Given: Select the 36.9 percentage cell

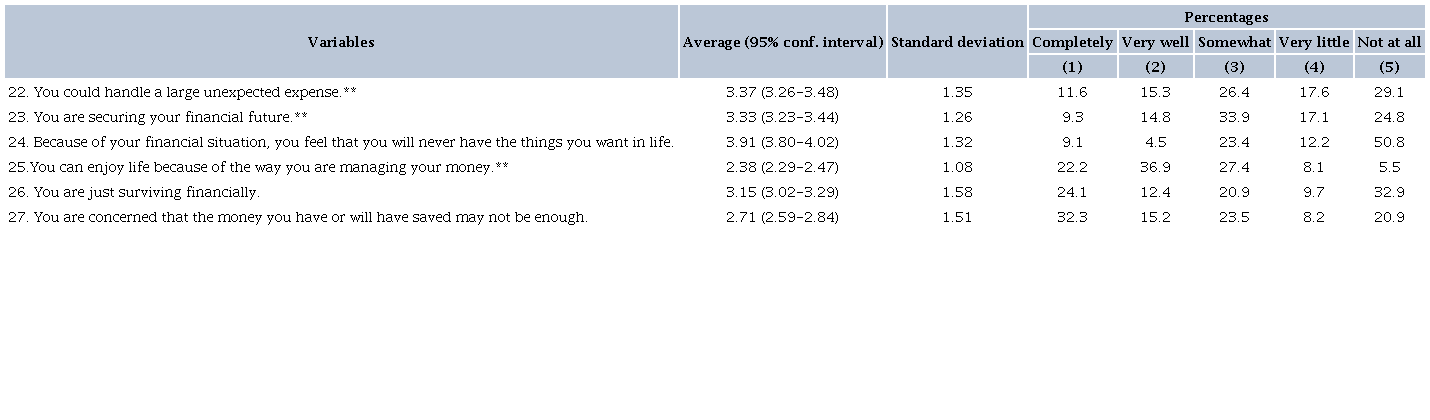Looking at the screenshot, I should [x=1155, y=167].
